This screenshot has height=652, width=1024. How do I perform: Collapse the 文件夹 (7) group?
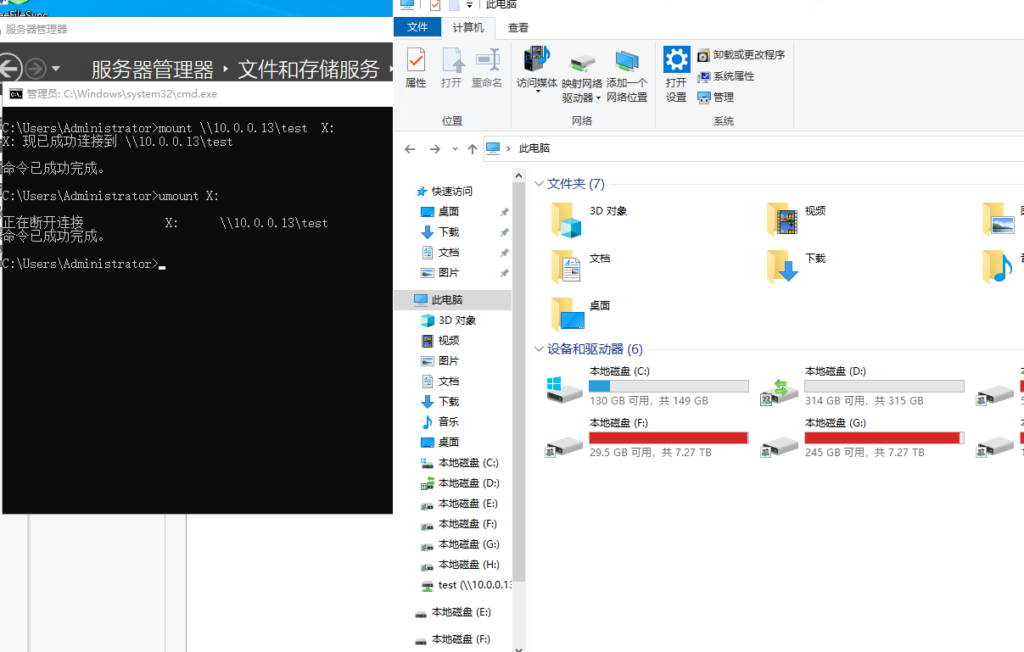539,184
